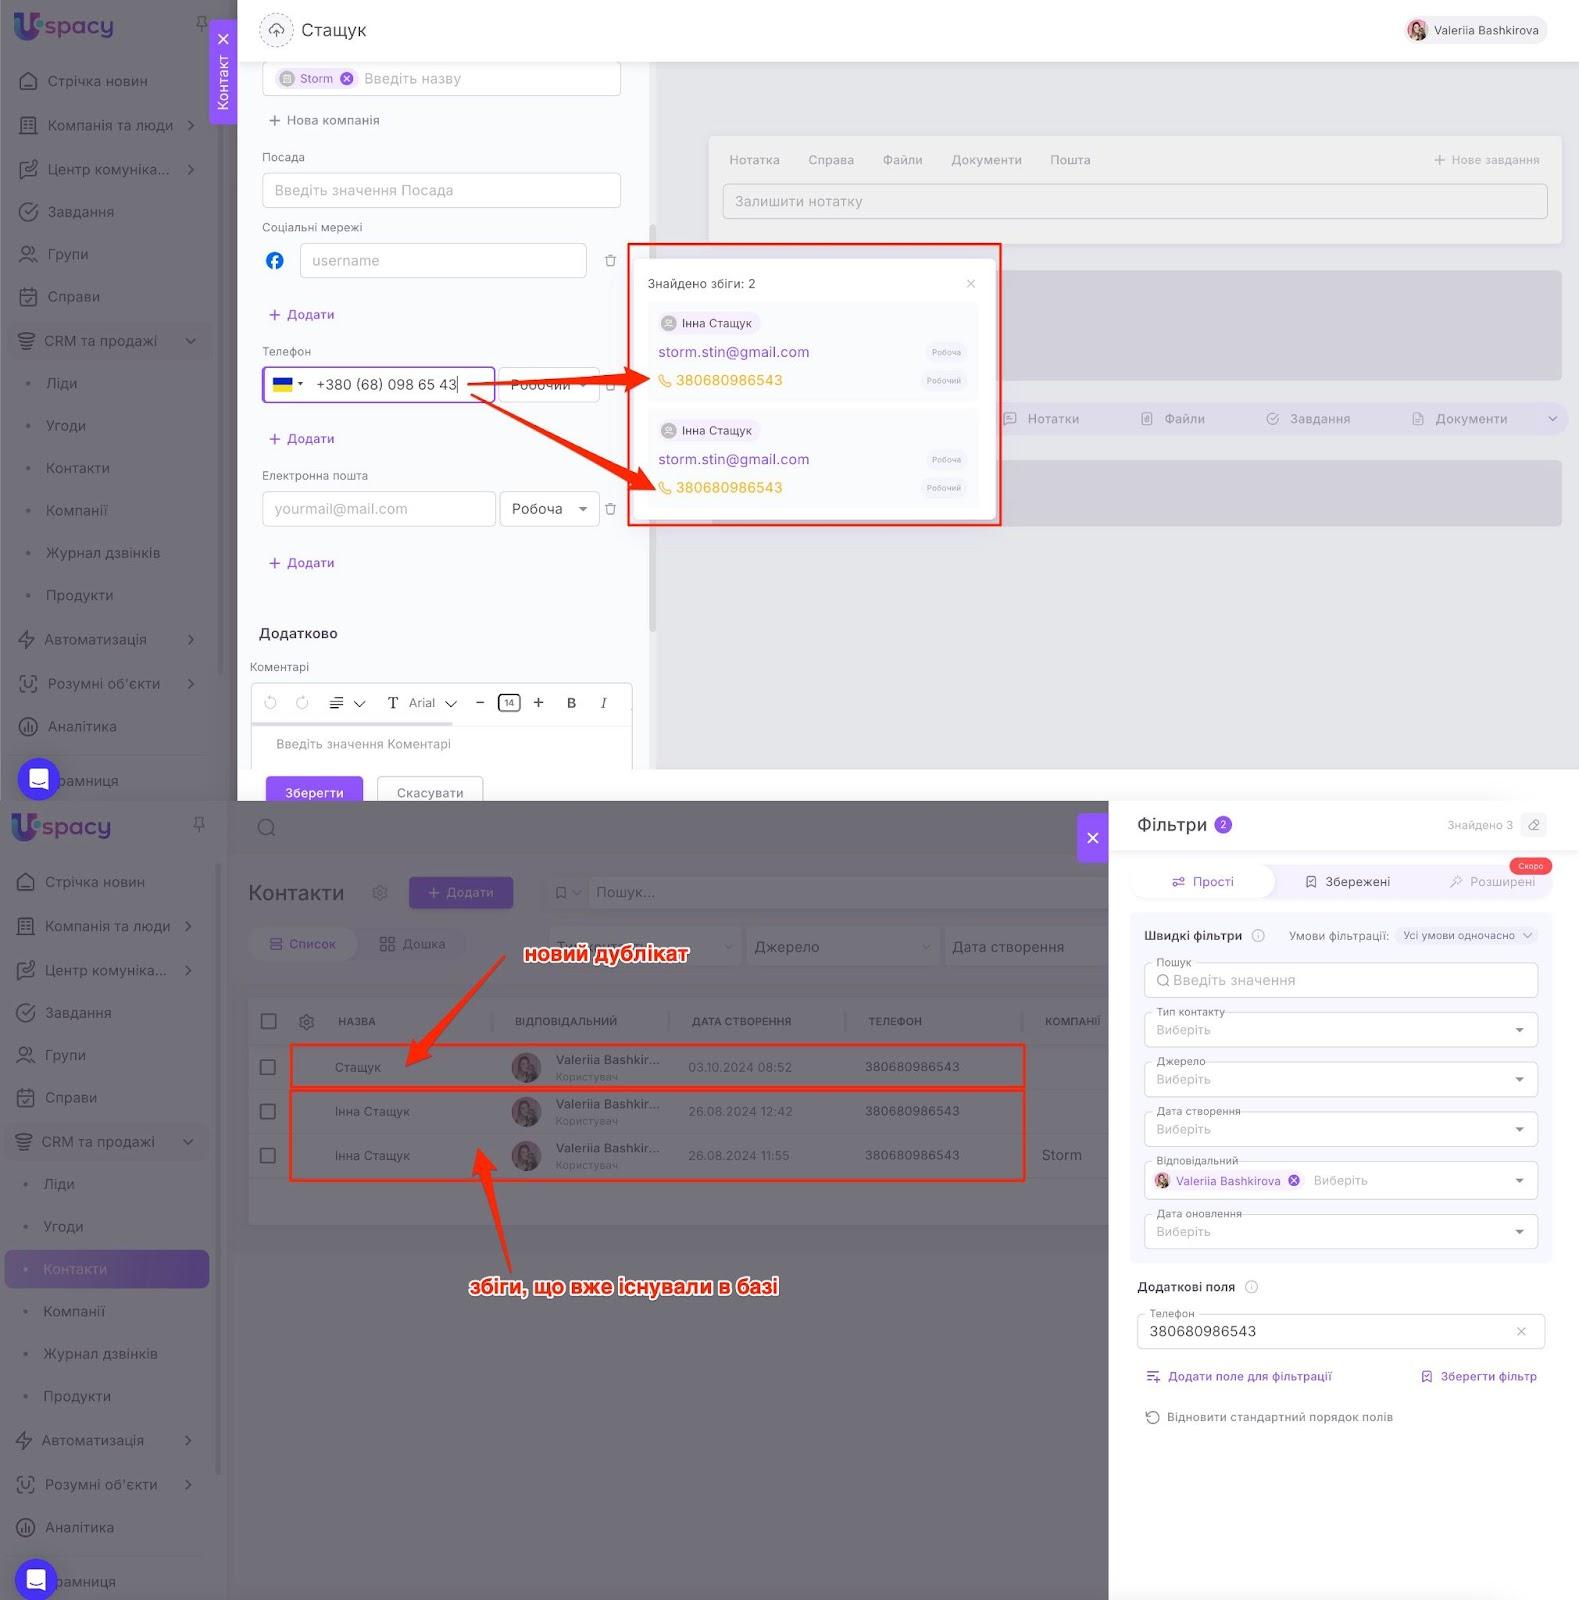Viewport: 1579px width, 1600px height.
Task: Tick the checkbox for the 26.08.2024 11:55 row
Action: [x=267, y=1155]
